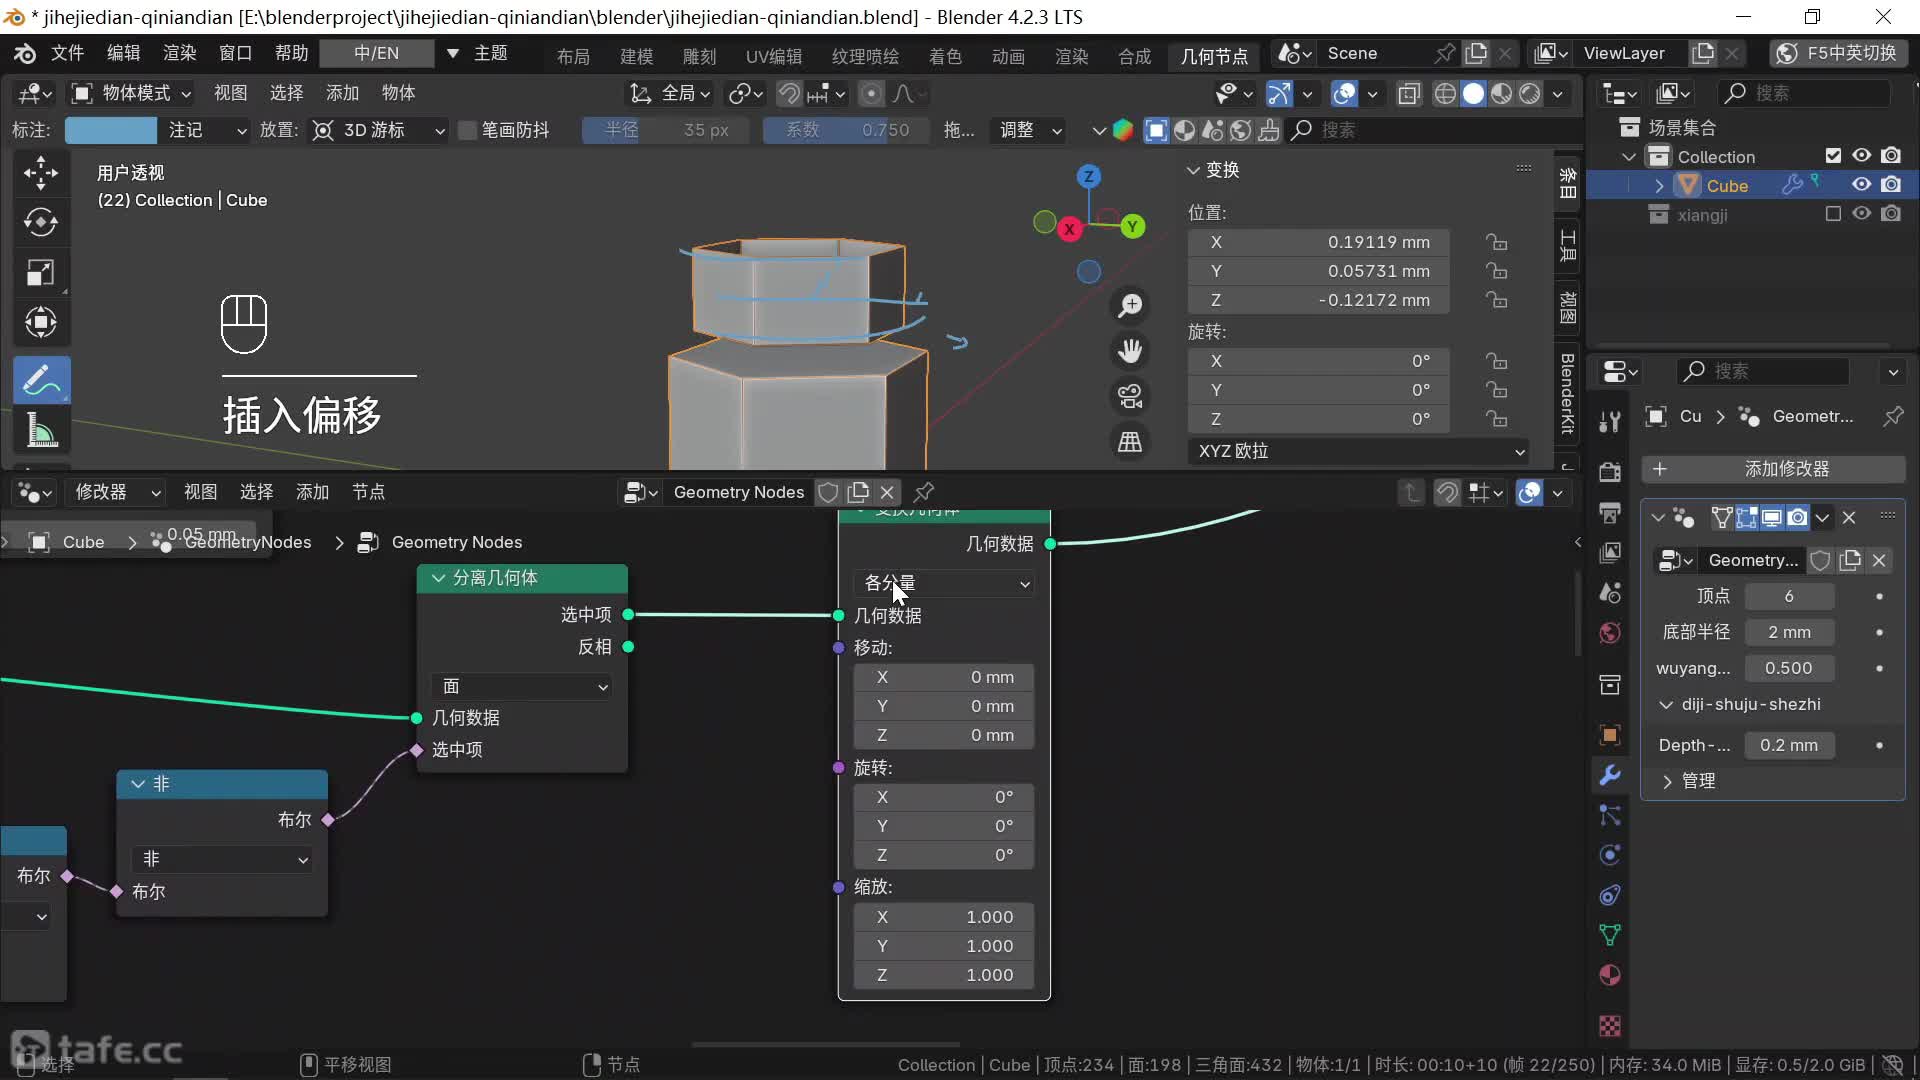1920x1080 pixels.
Task: Select the Move tool
Action: click(41, 172)
